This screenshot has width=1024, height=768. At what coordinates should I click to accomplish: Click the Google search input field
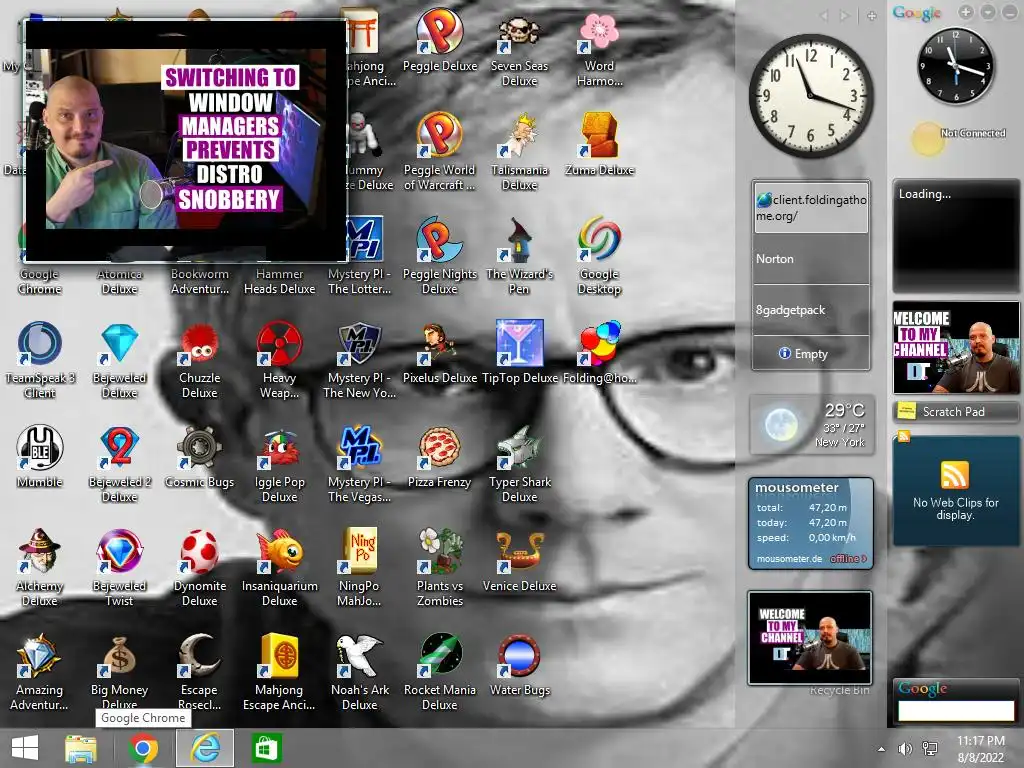click(956, 711)
